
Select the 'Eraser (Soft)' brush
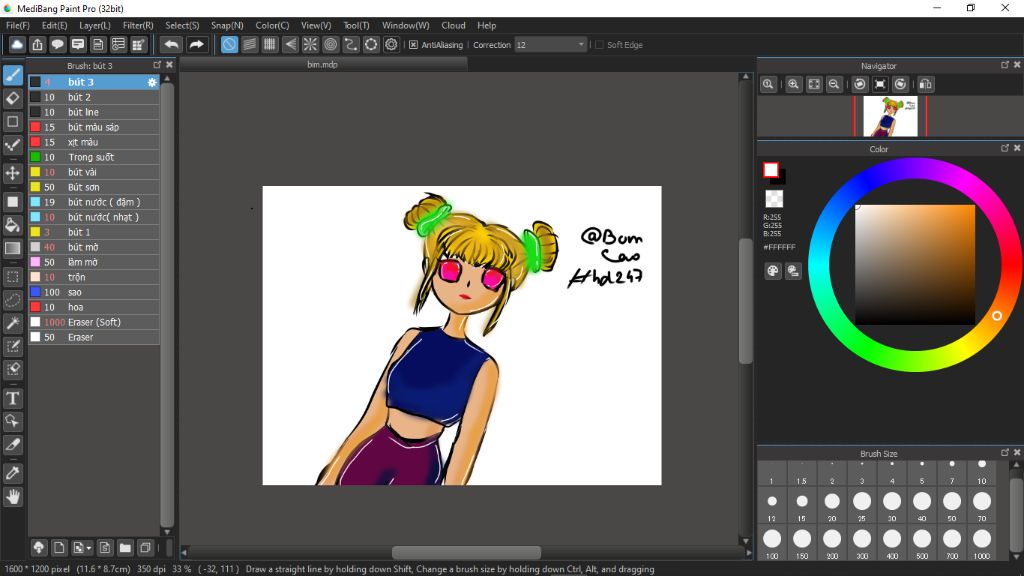point(94,323)
